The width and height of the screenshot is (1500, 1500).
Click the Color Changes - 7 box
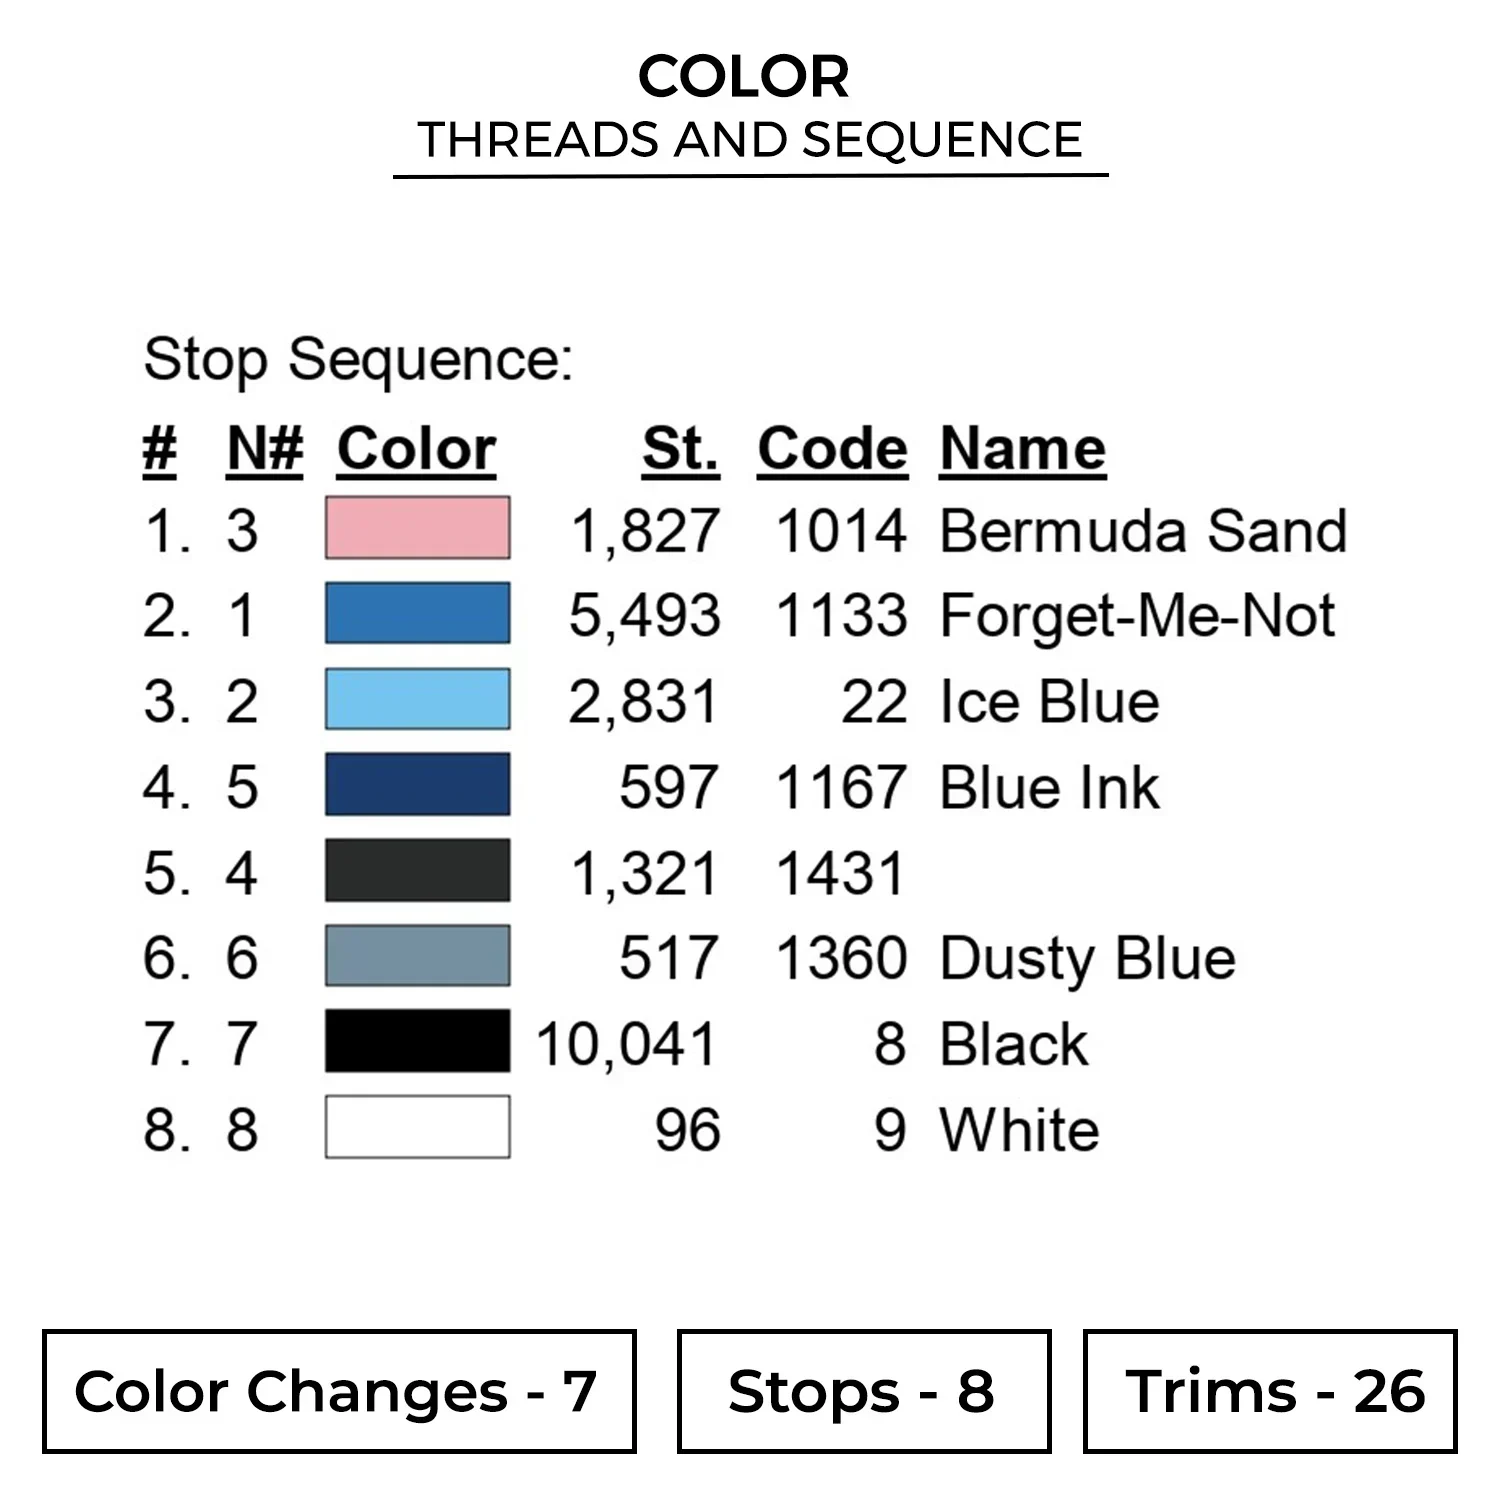[x=339, y=1391]
